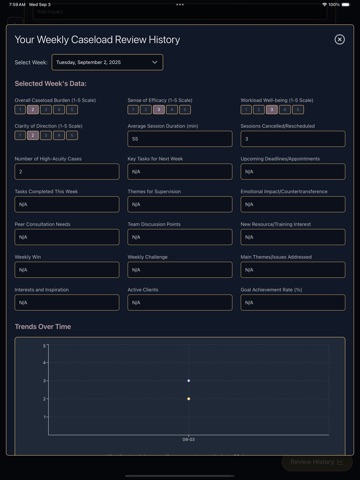Click the Emotional Impact/Countertransference field
This screenshot has width=360, height=480.
(293, 204)
